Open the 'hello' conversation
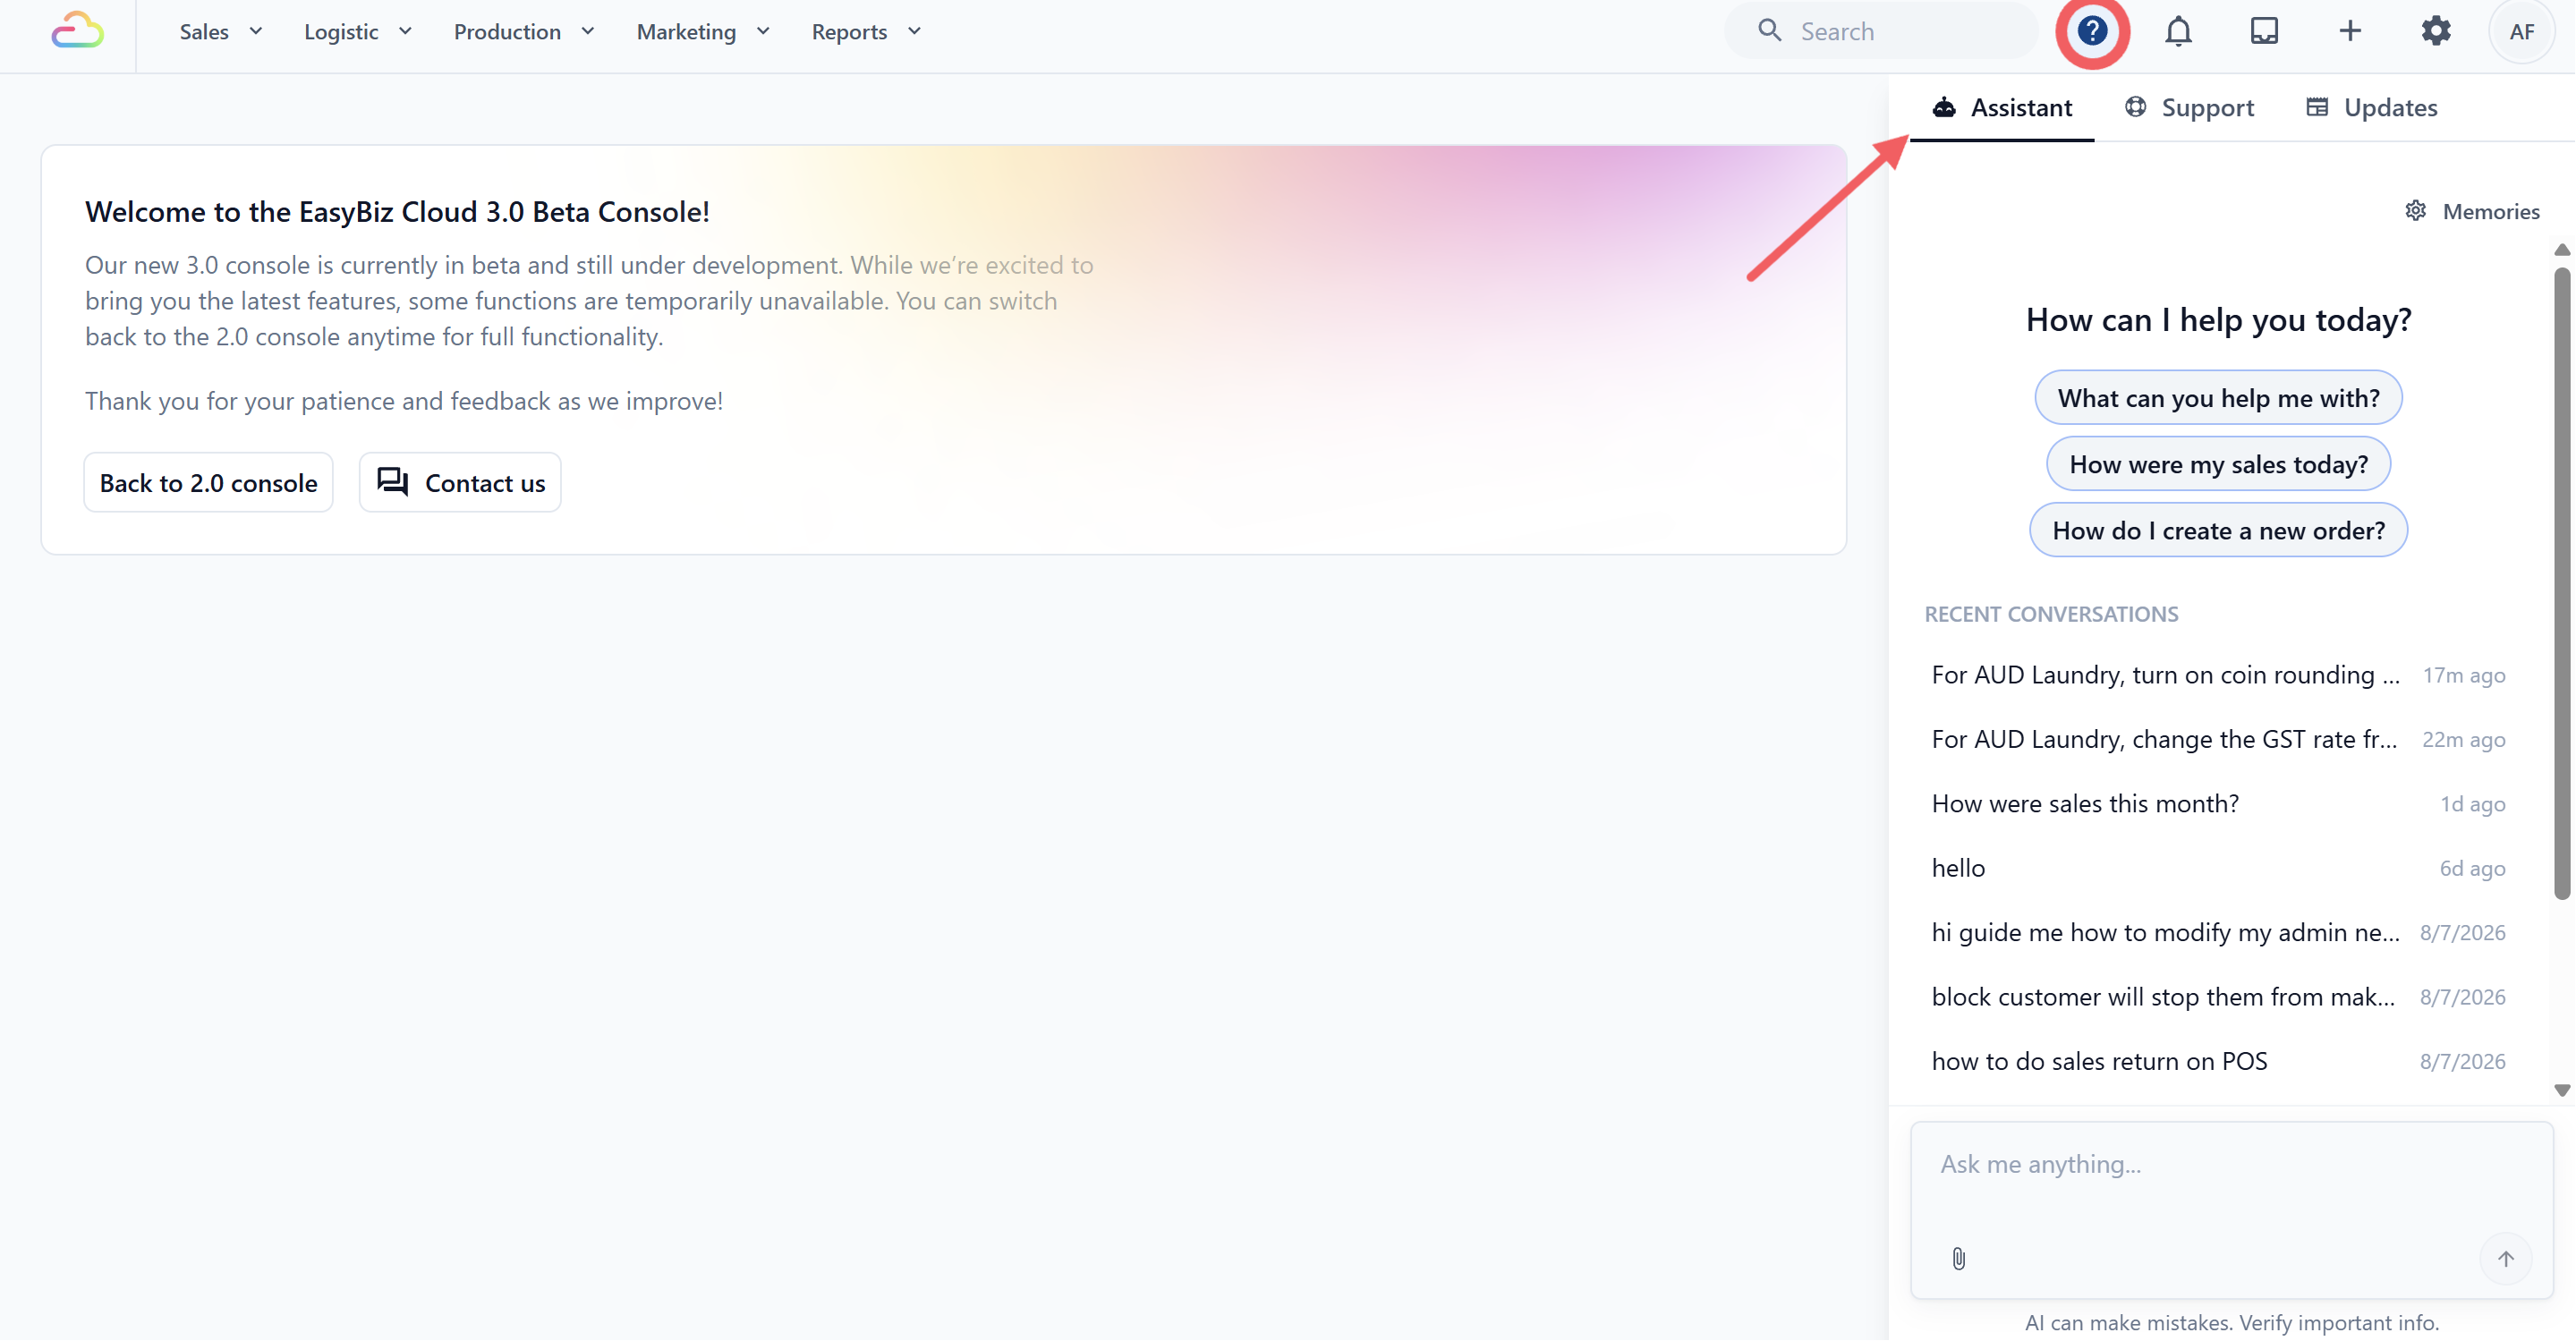The height and width of the screenshot is (1341, 2576). pyautogui.click(x=2218, y=868)
